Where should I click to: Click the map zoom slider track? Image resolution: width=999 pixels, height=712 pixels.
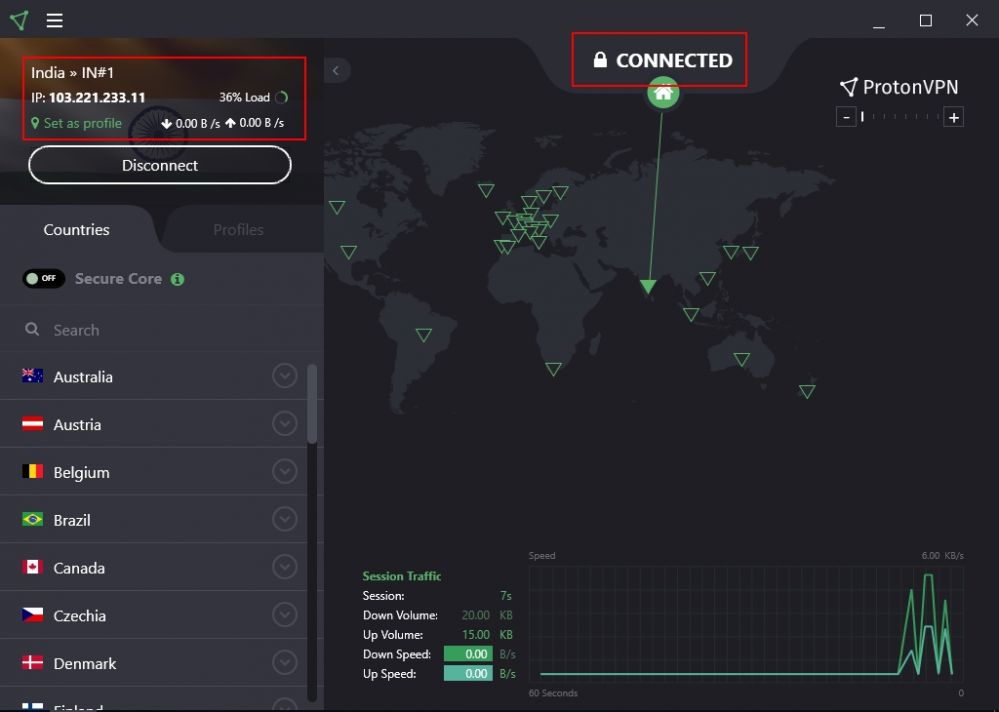click(x=900, y=118)
